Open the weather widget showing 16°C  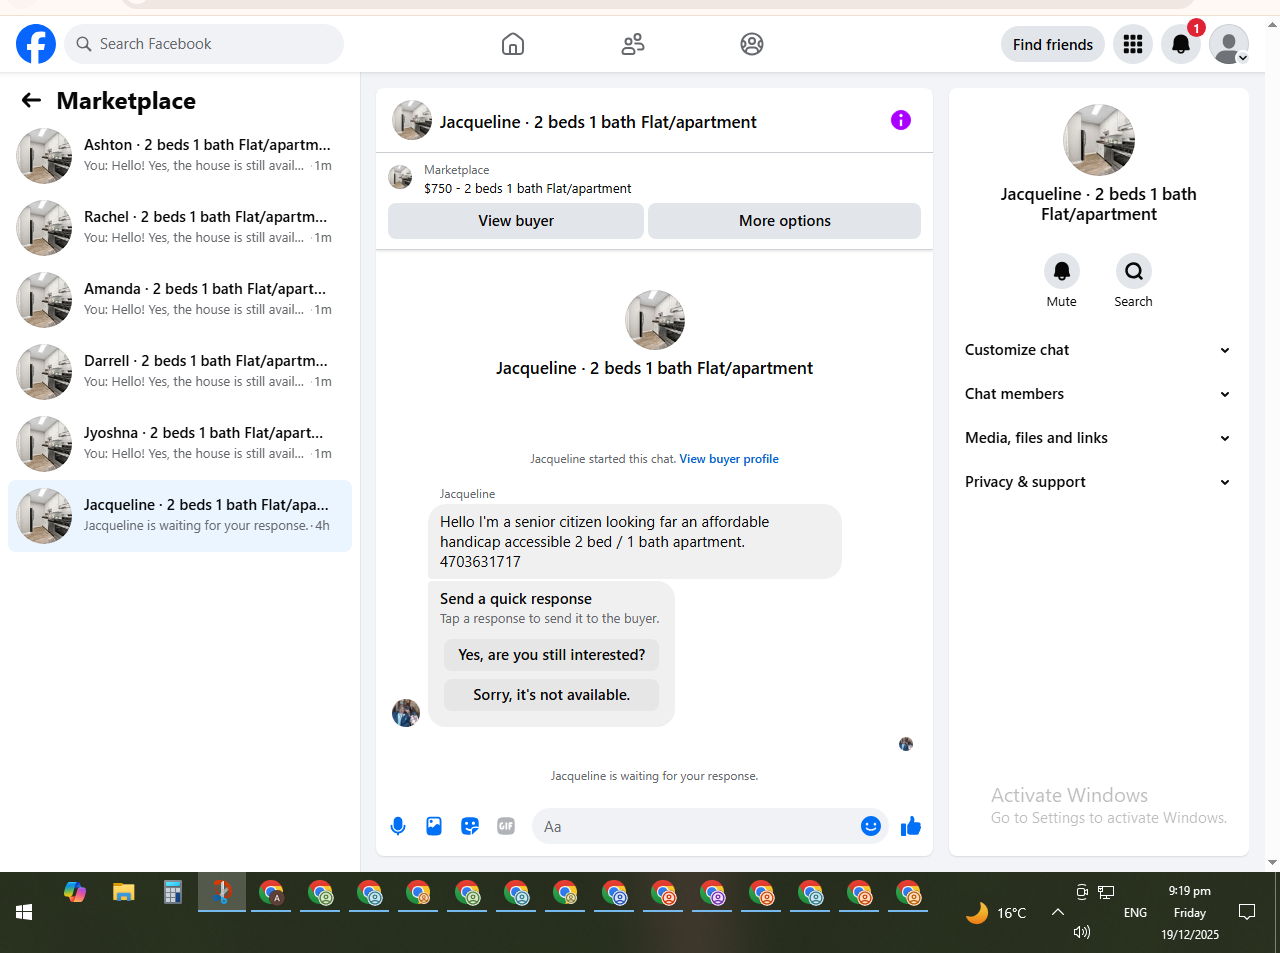(x=996, y=912)
